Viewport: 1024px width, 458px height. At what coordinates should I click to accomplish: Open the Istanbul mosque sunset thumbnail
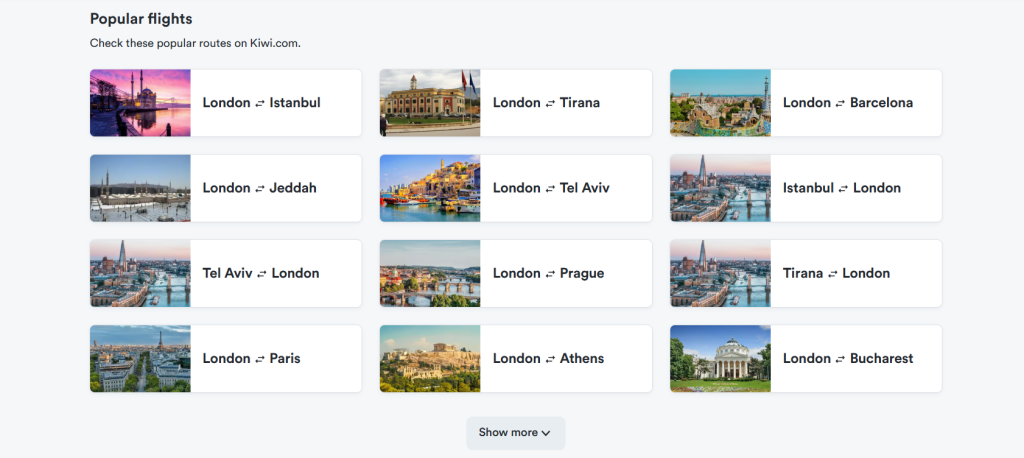pos(140,103)
